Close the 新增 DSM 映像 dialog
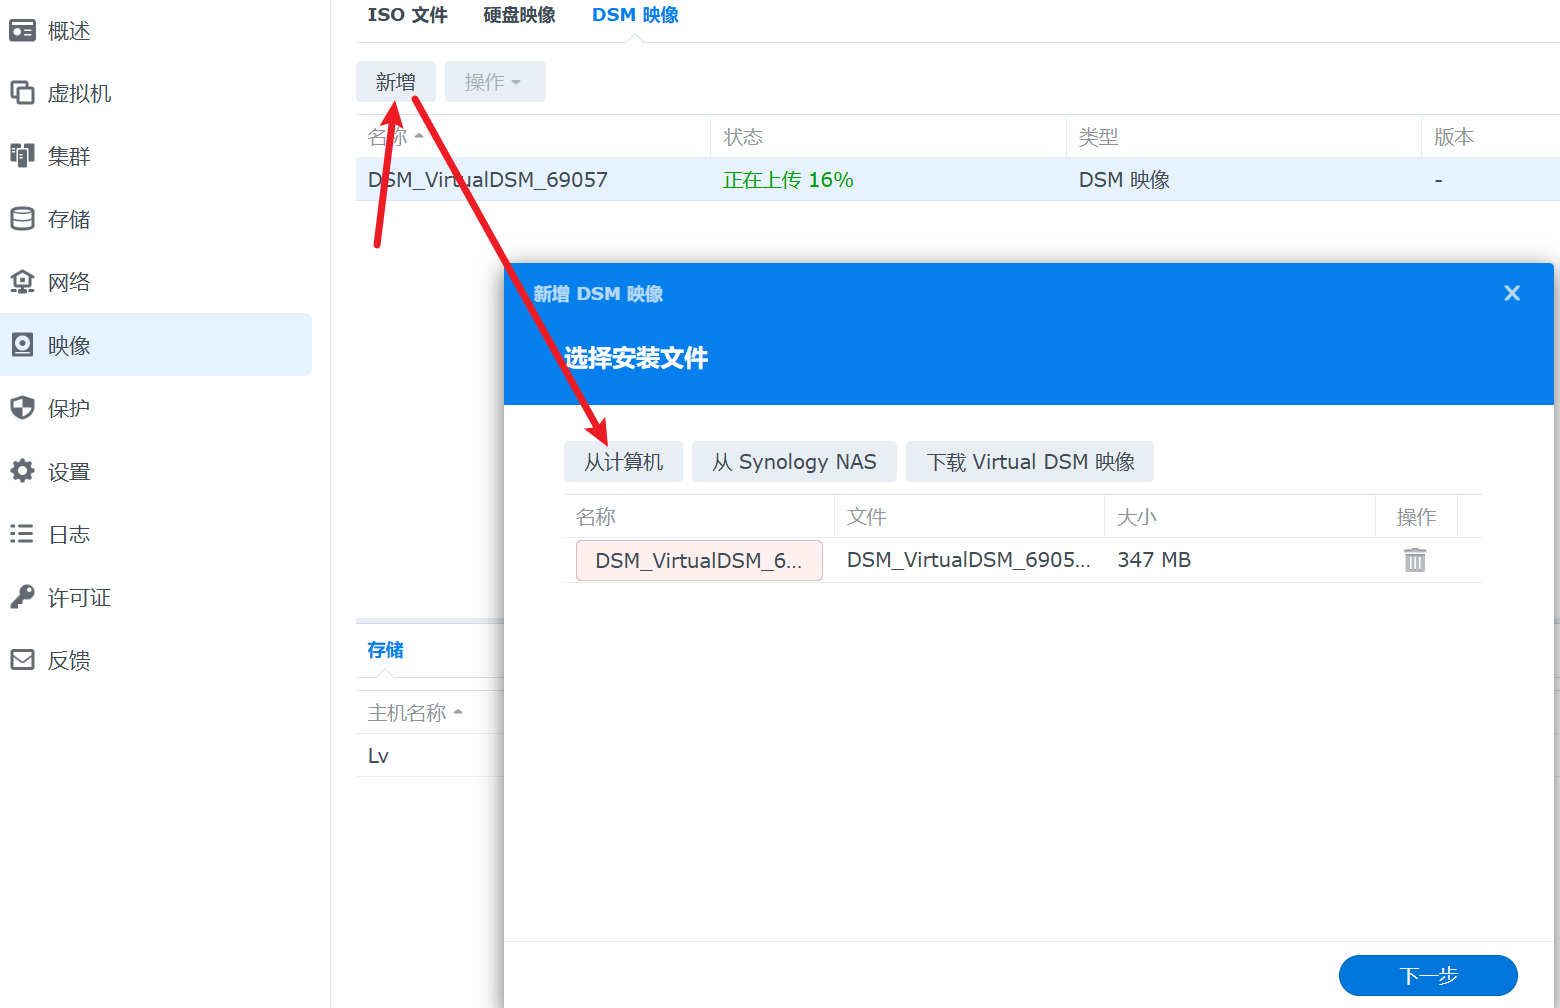 [1512, 293]
